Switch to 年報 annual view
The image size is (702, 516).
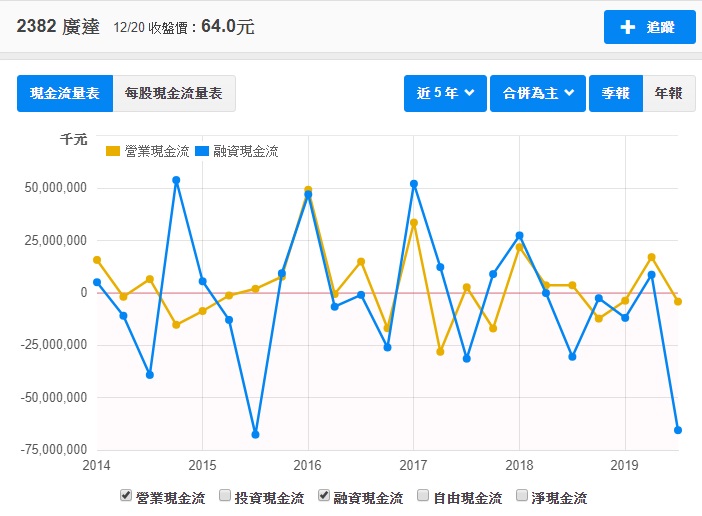click(668, 94)
